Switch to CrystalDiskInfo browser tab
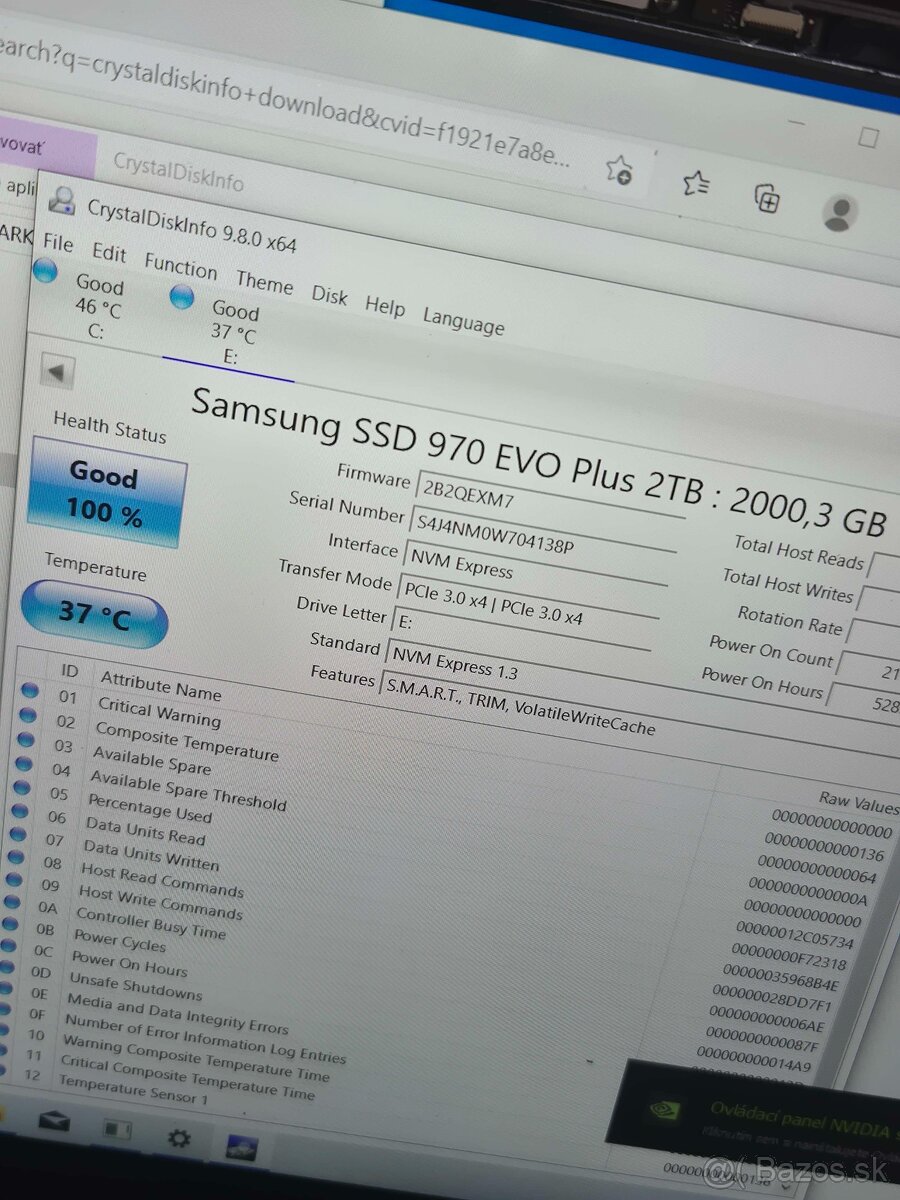Image resolution: width=900 pixels, height=1200 pixels. click(x=178, y=170)
